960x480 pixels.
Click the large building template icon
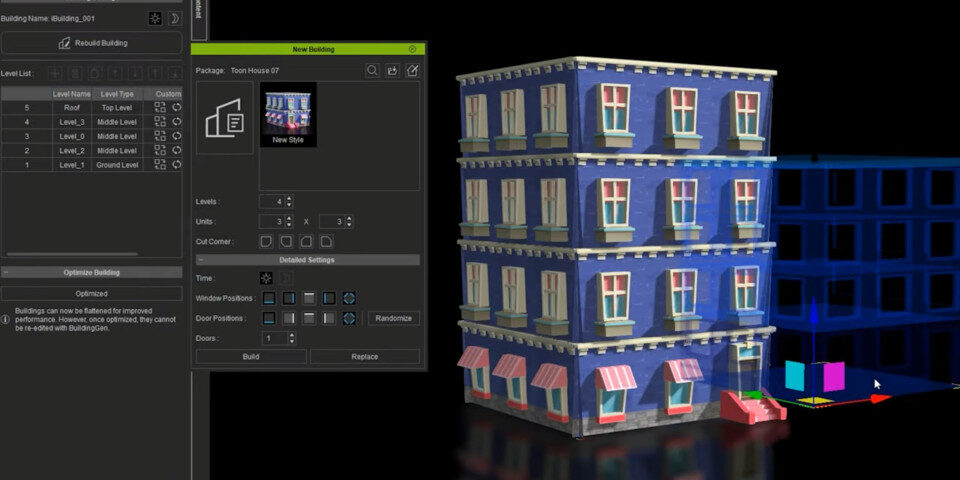pos(224,118)
